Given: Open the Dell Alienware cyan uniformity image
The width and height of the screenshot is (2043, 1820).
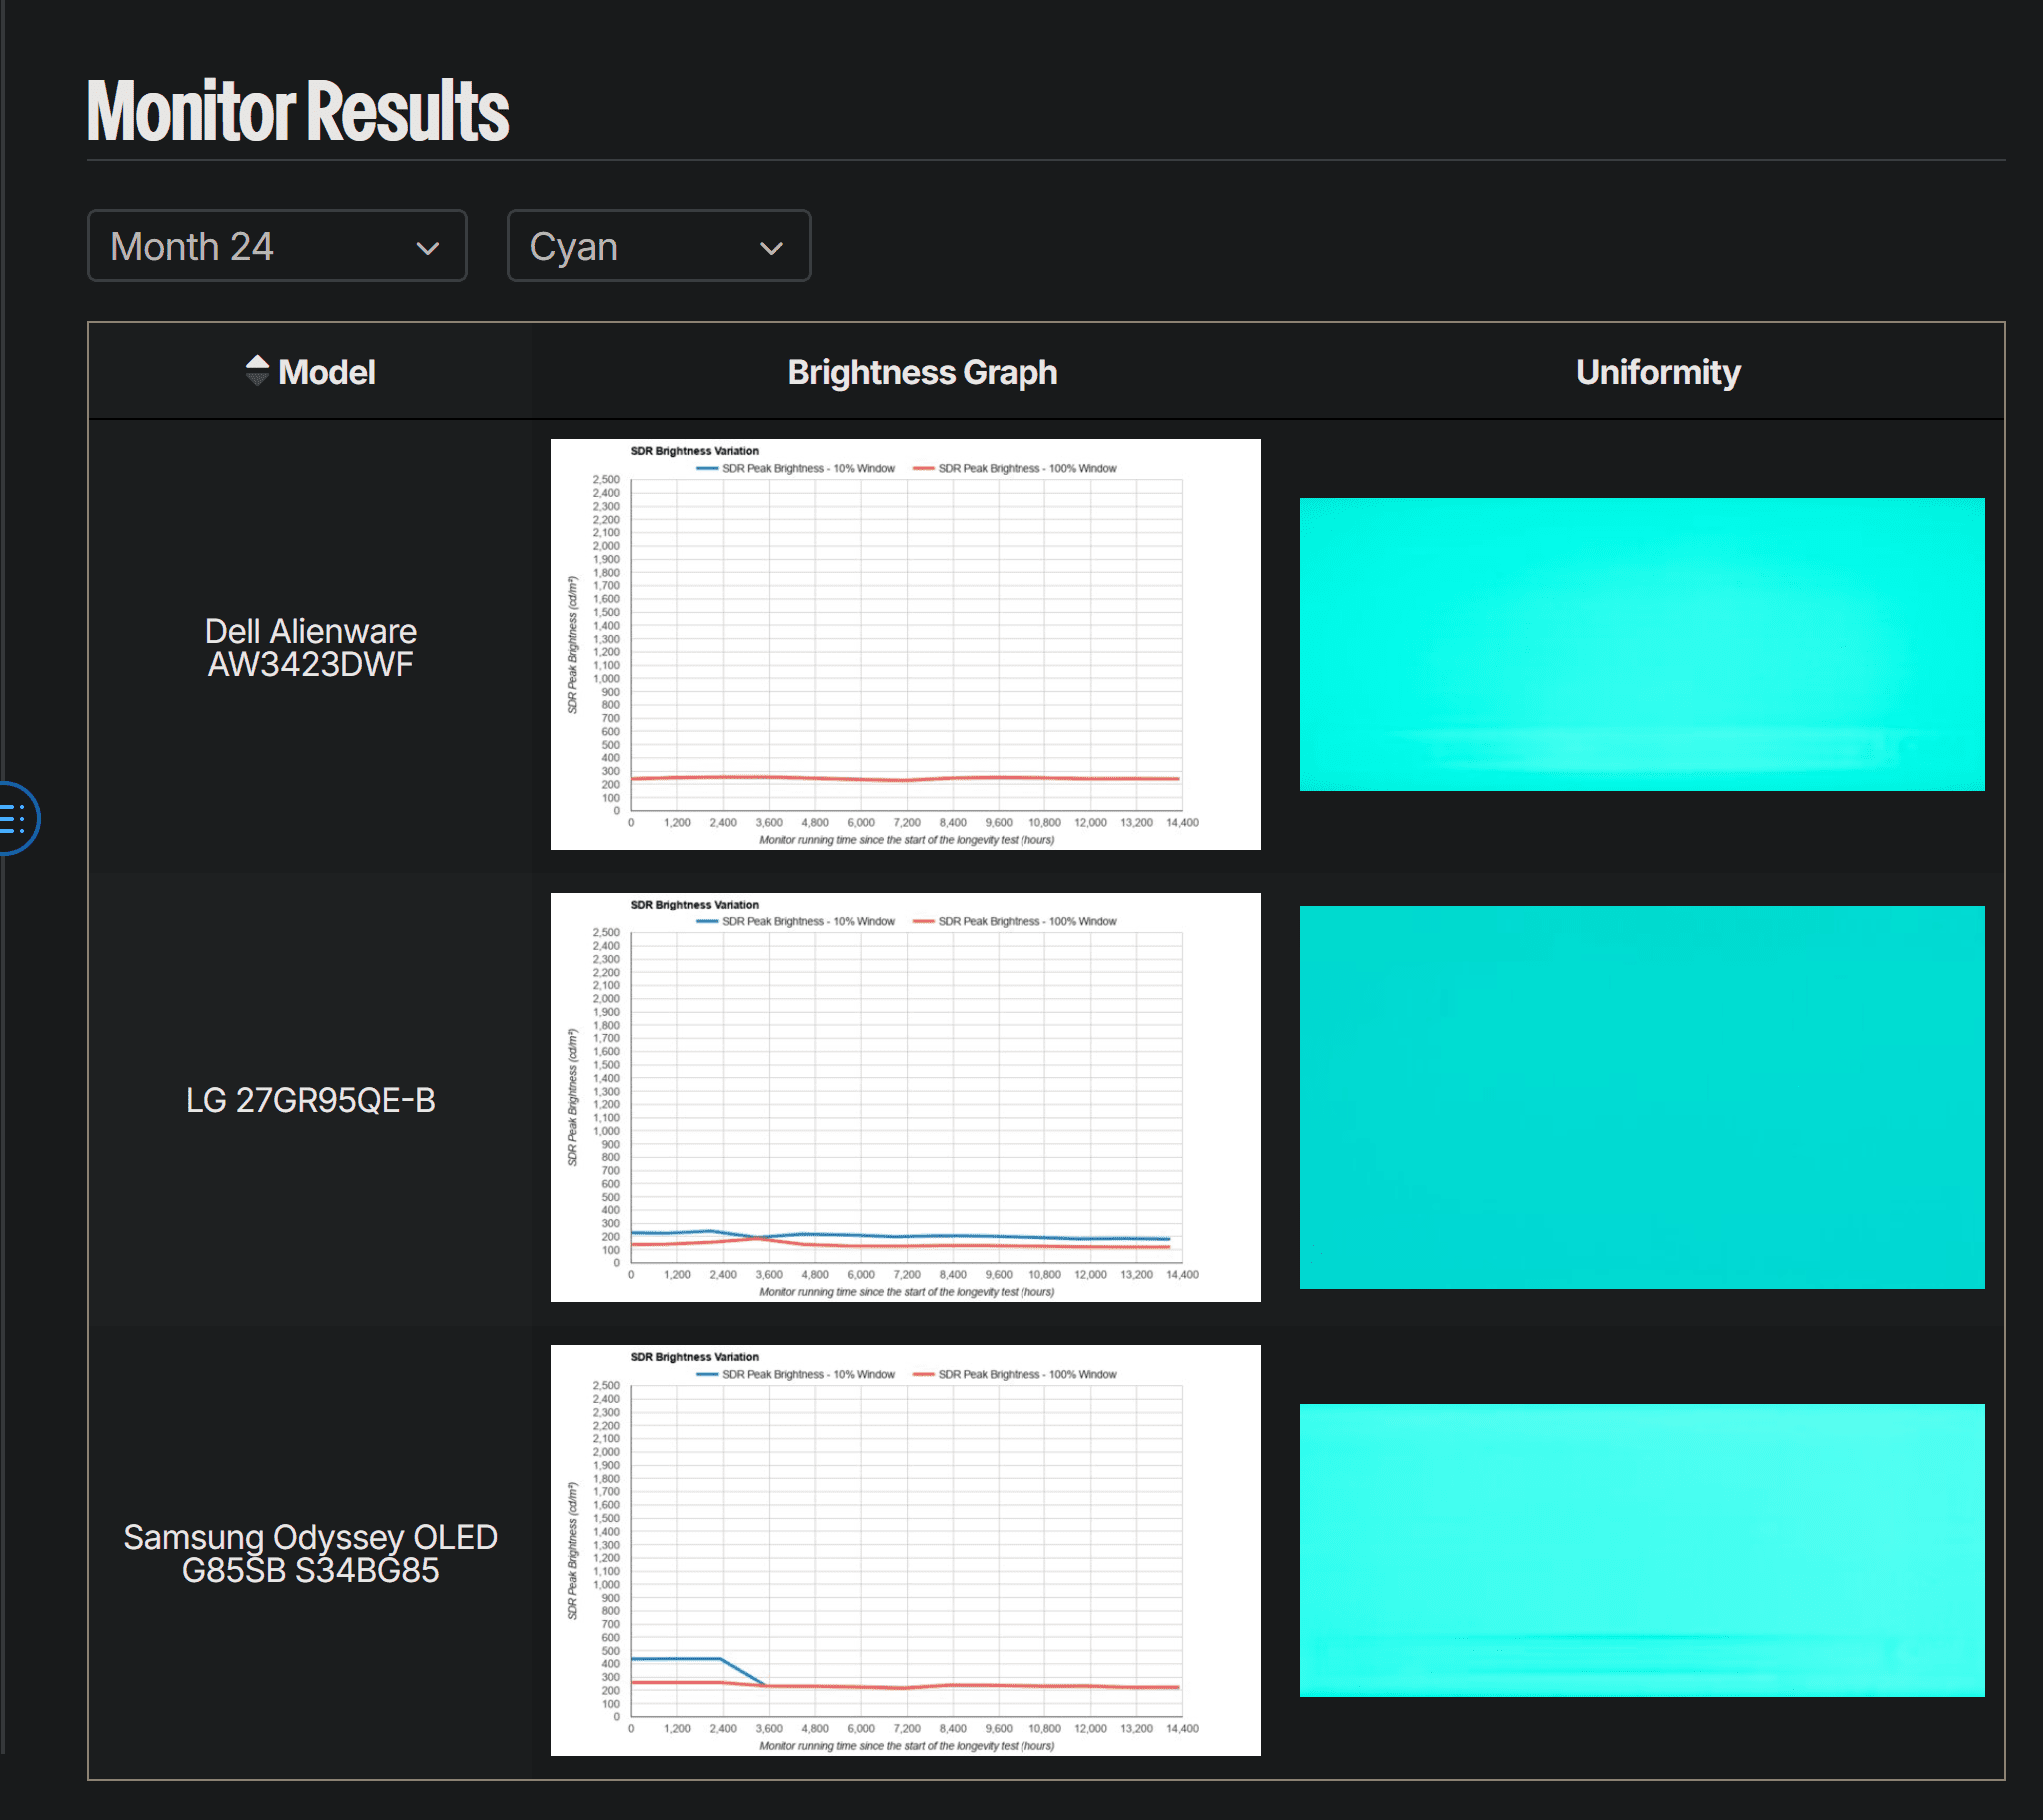Looking at the screenshot, I should click(1641, 644).
